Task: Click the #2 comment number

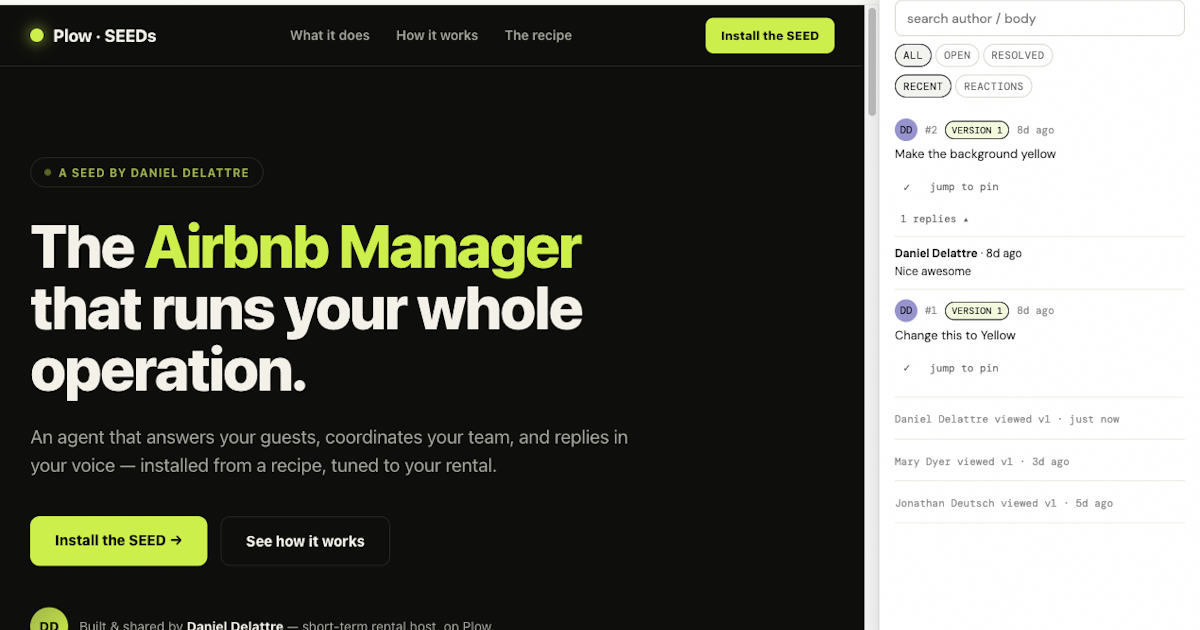Action: click(x=931, y=130)
